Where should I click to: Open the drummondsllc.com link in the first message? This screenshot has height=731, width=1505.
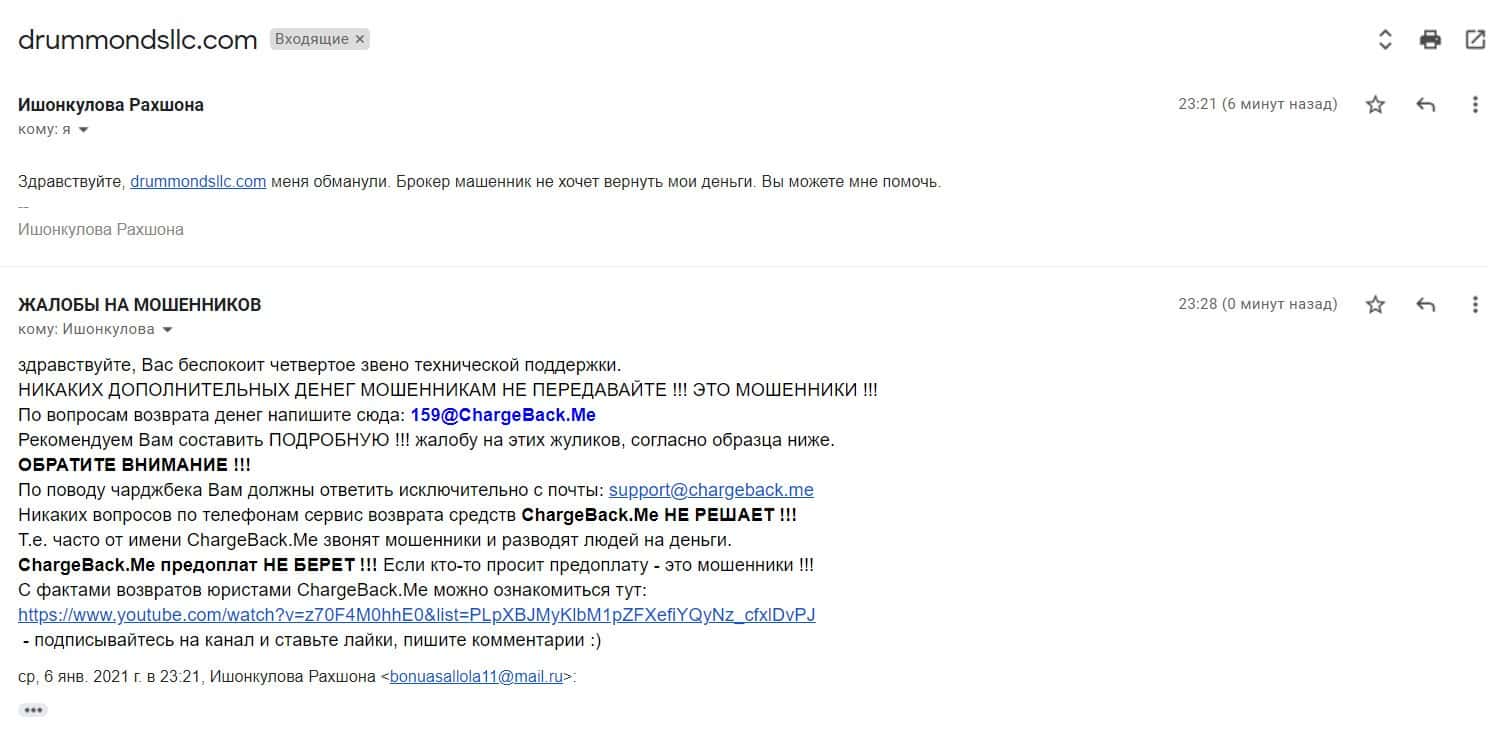[x=198, y=182]
